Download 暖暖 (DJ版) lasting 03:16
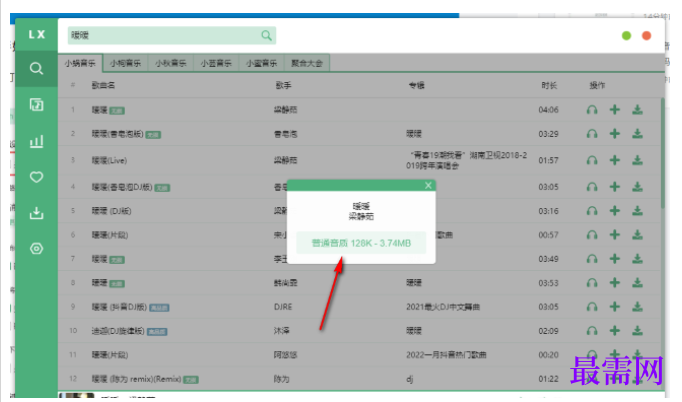This screenshot has height=402, width=682. click(637, 211)
